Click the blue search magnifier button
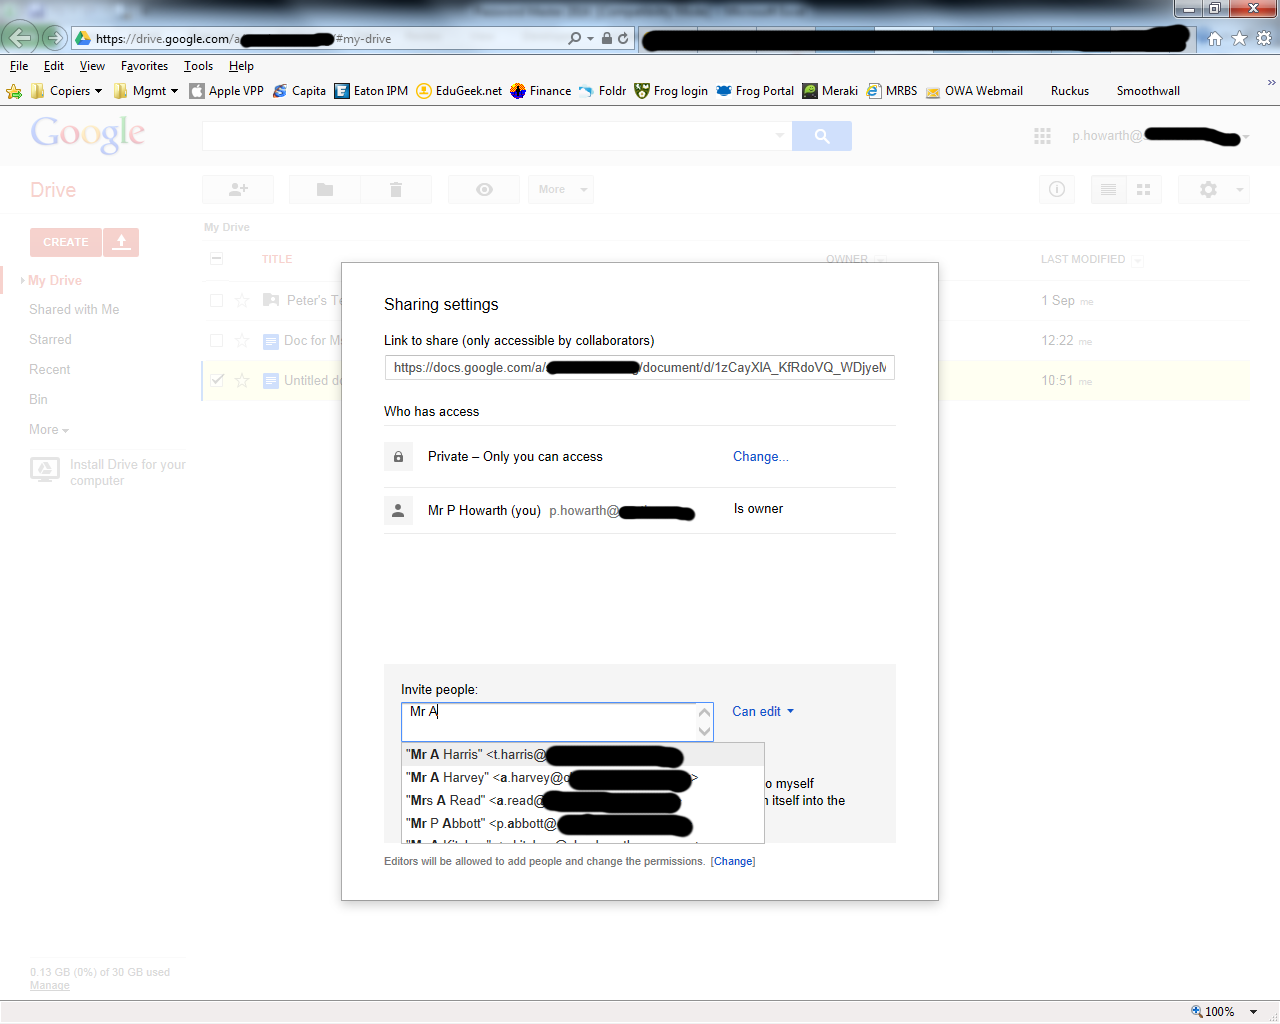 click(x=822, y=136)
